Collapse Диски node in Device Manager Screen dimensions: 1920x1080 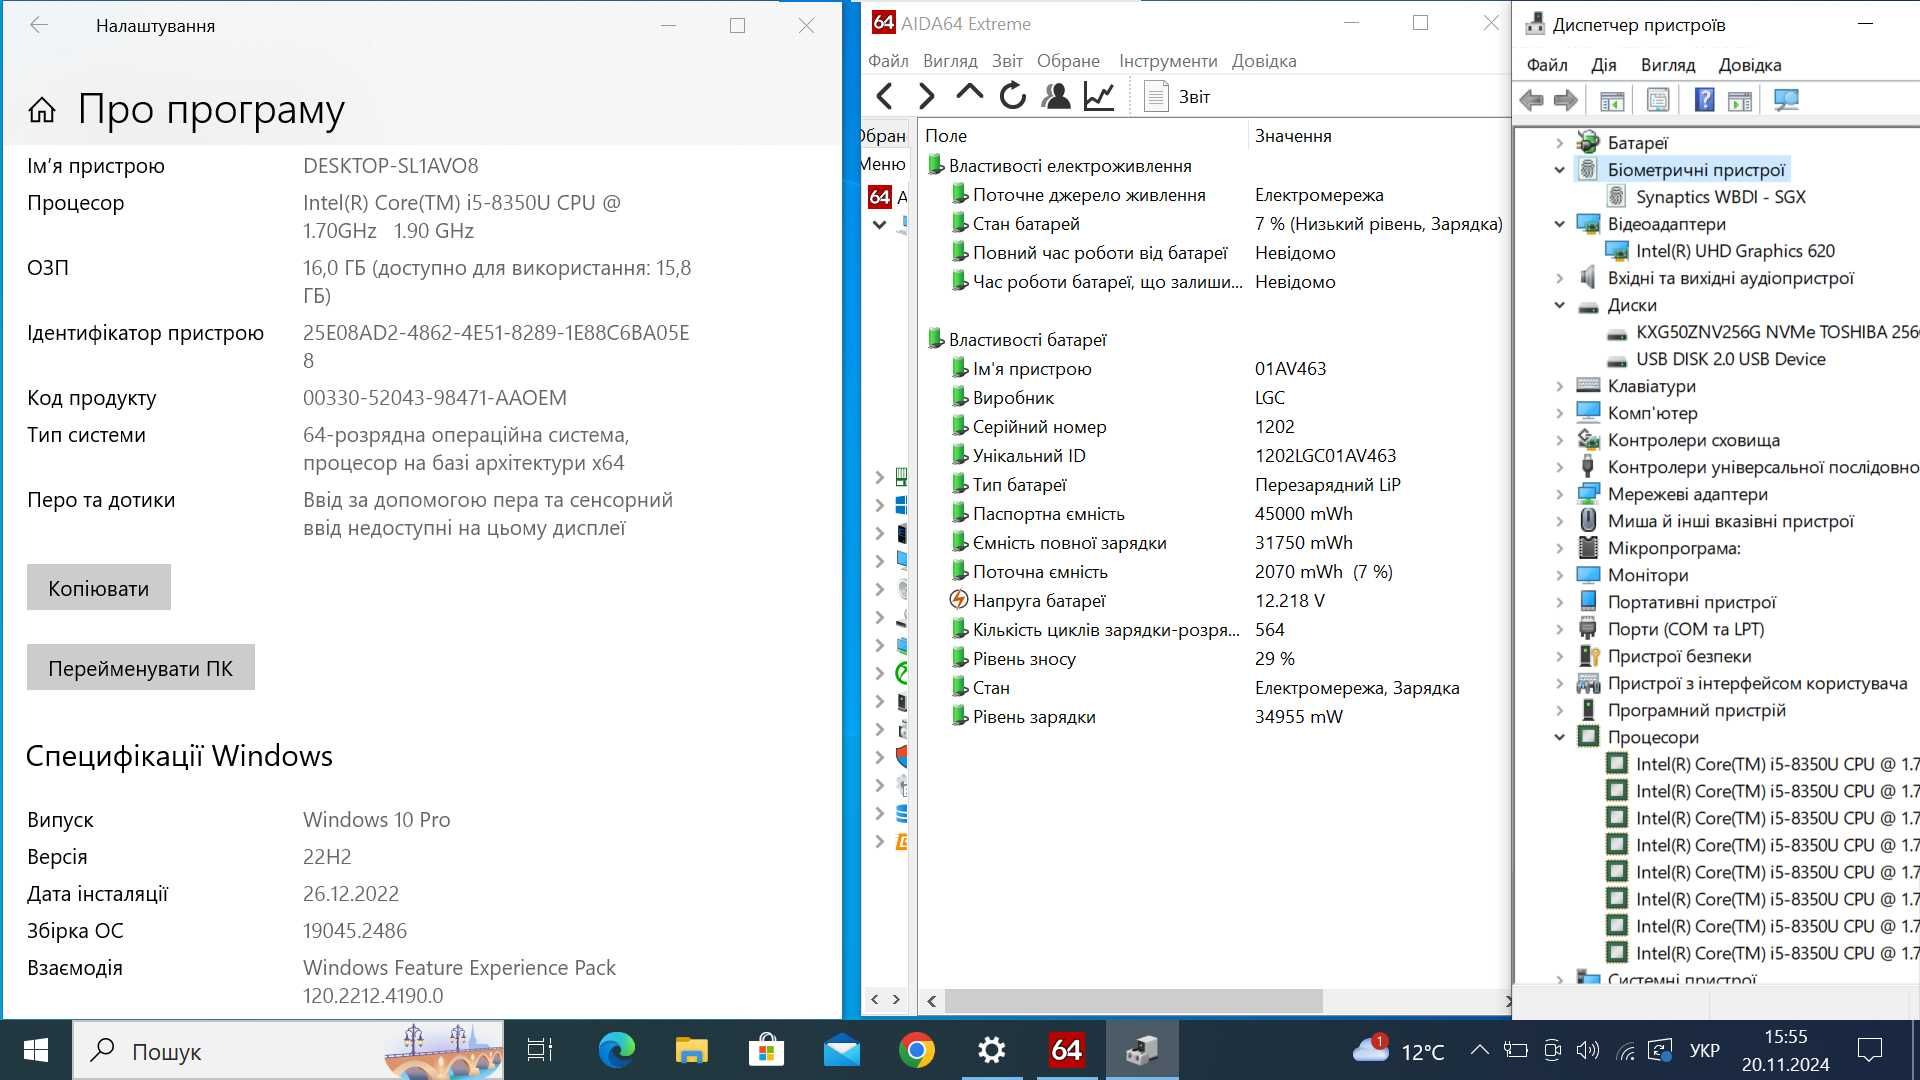point(1559,305)
